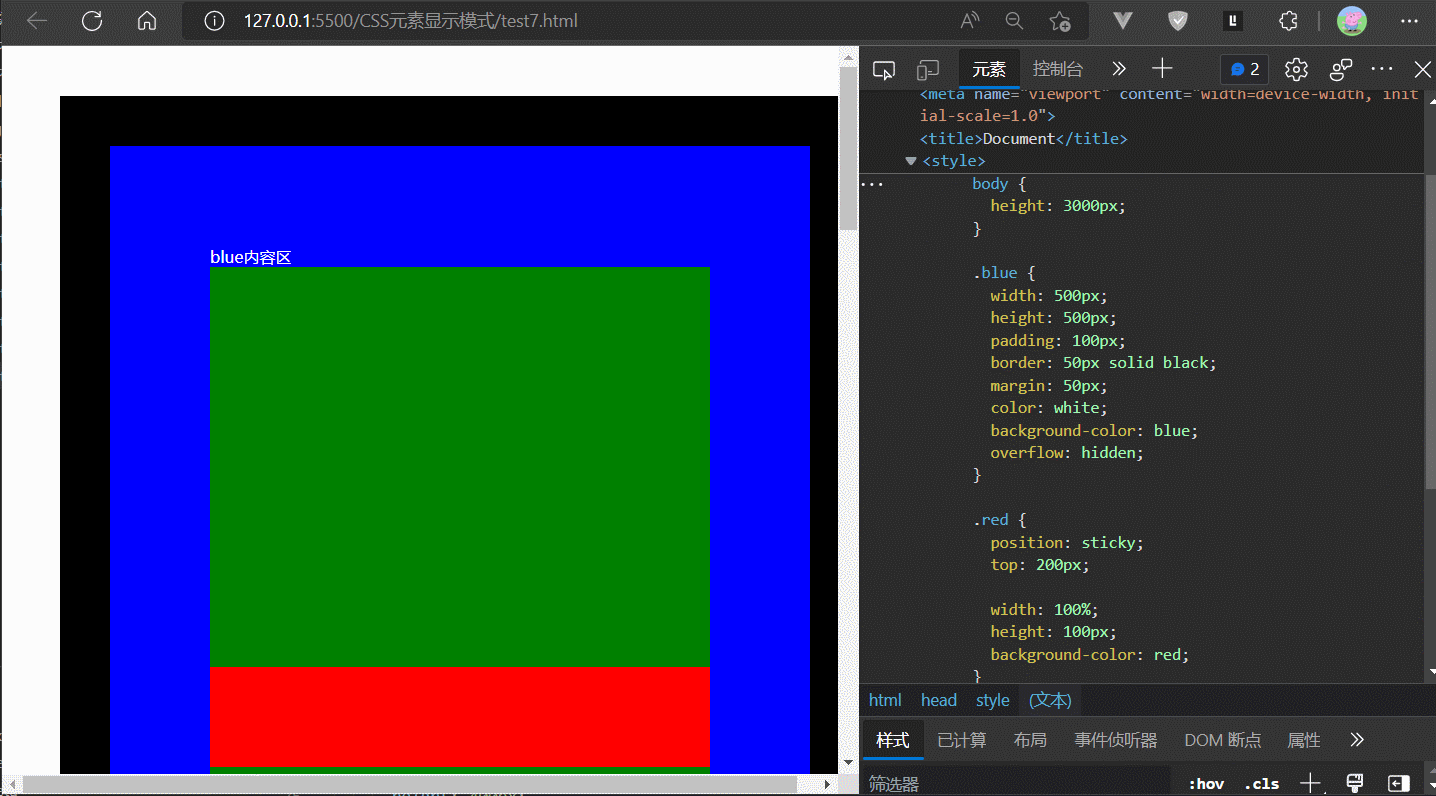Image resolution: width=1436 pixels, height=796 pixels.
Task: Add this page to favorites star icon
Action: pyautogui.click(x=1060, y=21)
